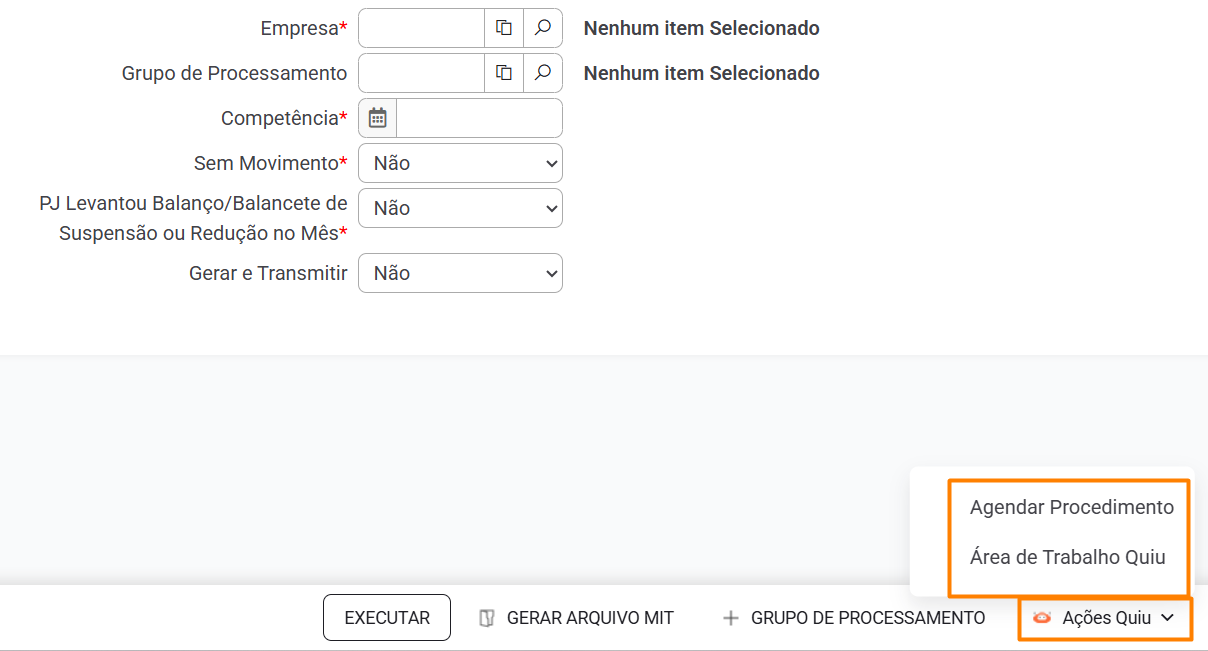Open the Sem Movimento dropdown
This screenshot has width=1208, height=651.
(x=460, y=163)
